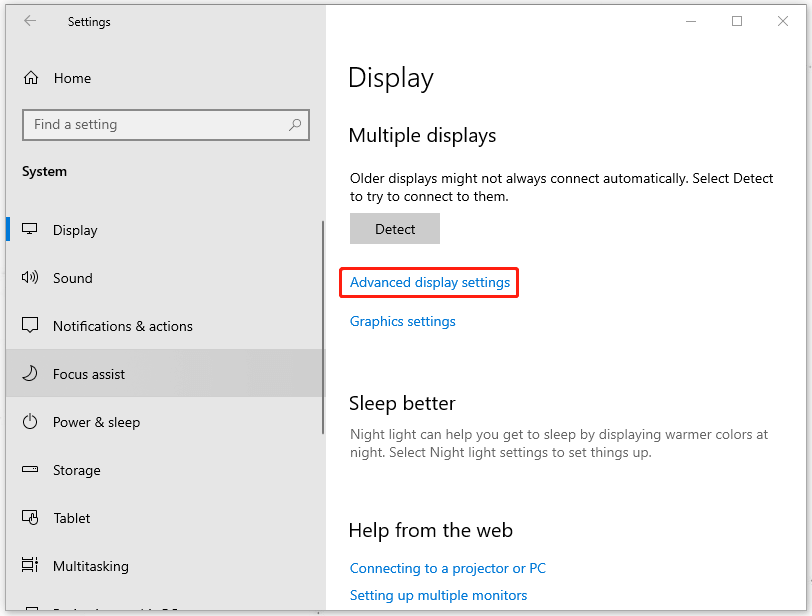Image resolution: width=812 pixels, height=616 pixels.
Task: Click the Power & sleep power icon
Action: pyautogui.click(x=29, y=422)
